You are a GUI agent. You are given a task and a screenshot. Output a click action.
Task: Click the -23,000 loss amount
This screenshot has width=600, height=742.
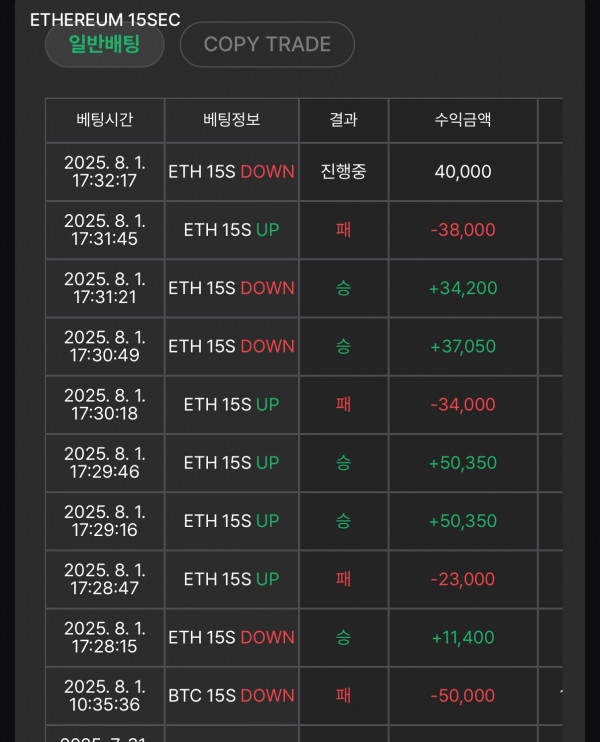pyautogui.click(x=463, y=579)
